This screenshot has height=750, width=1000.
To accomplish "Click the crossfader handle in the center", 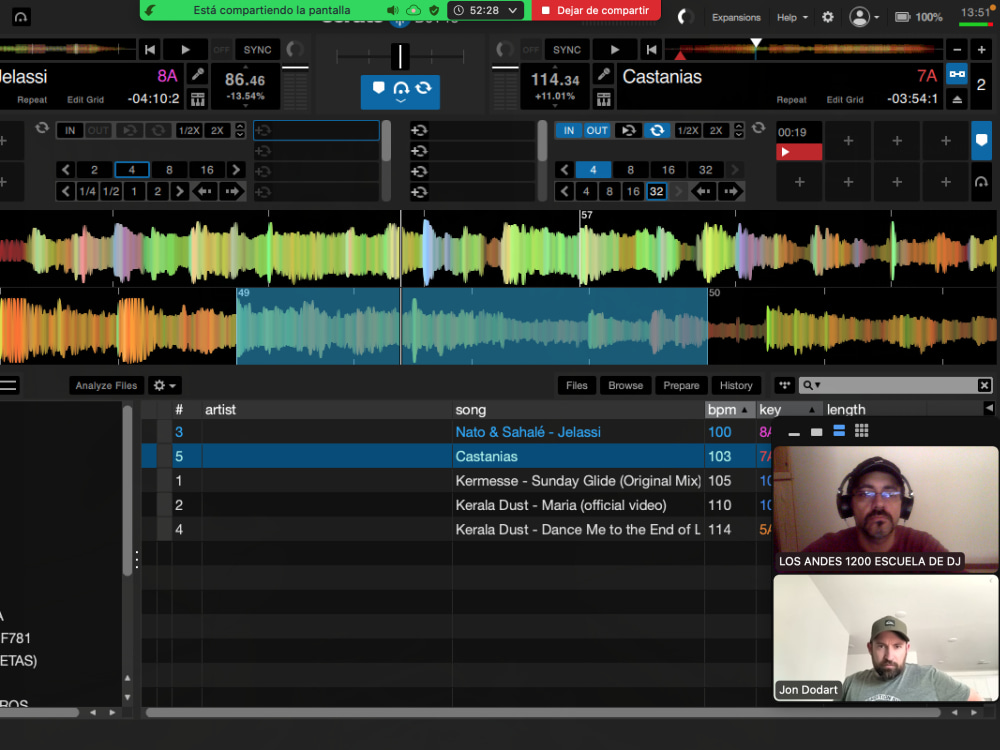I will (400, 57).
